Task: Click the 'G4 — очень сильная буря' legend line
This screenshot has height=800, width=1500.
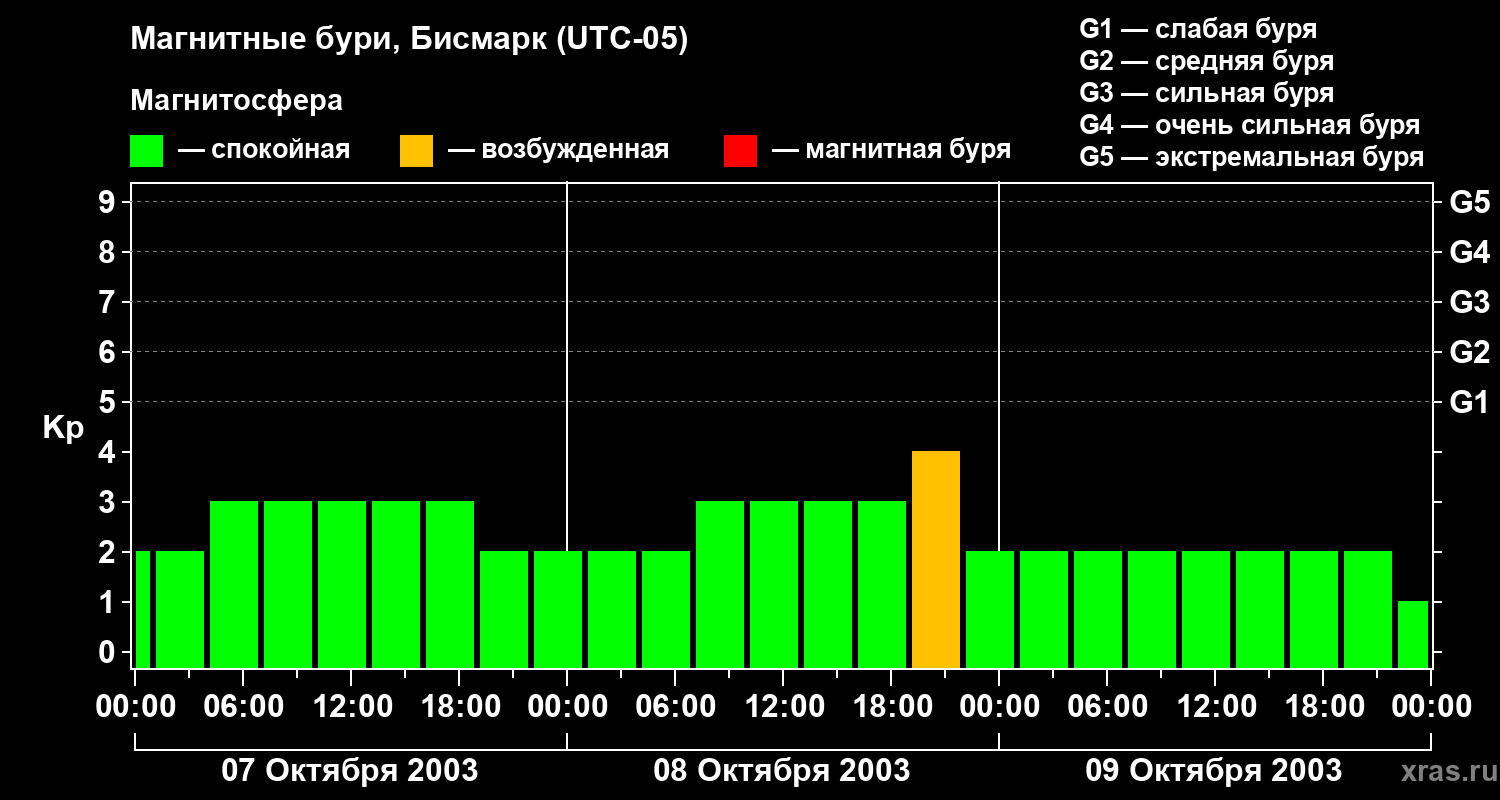Action: coord(1249,125)
